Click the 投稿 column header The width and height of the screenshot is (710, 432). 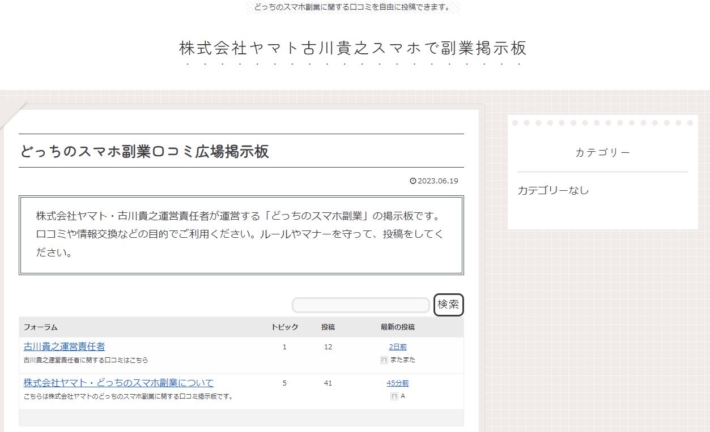(328, 327)
